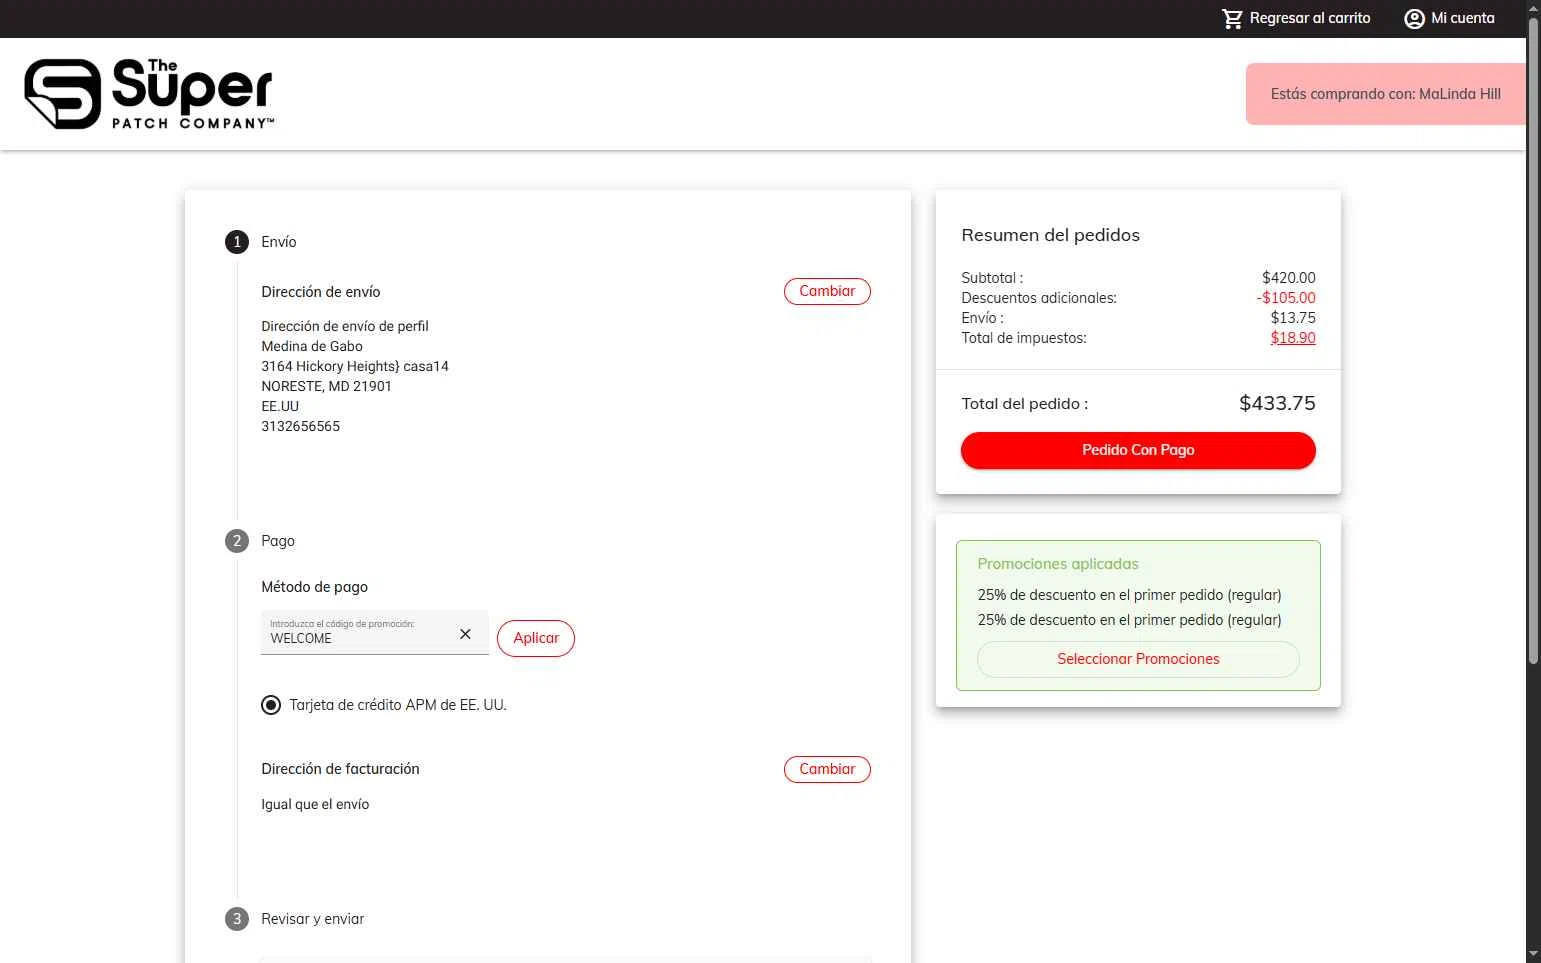Click the Método de pago heading

[315, 587]
